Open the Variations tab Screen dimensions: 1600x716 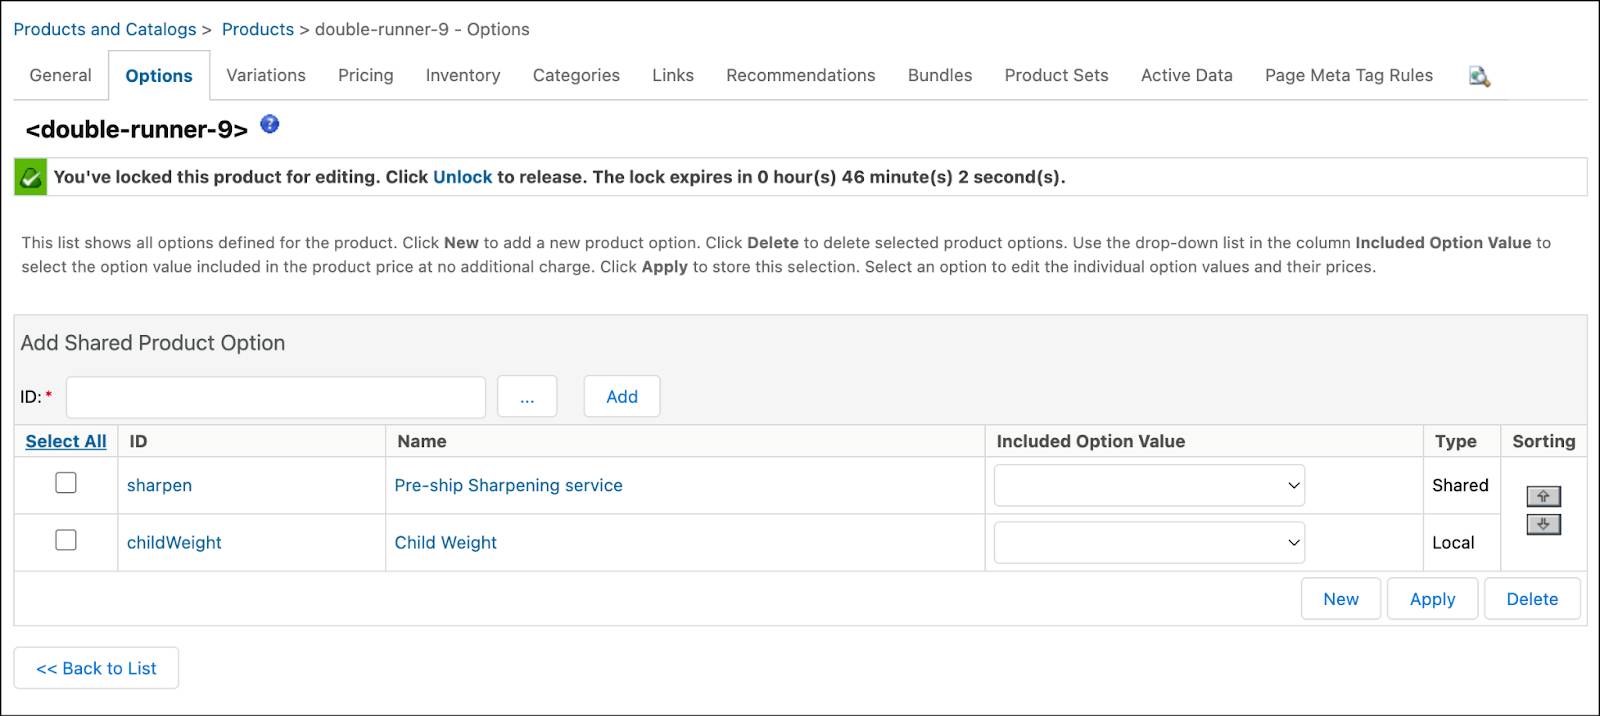(x=266, y=75)
